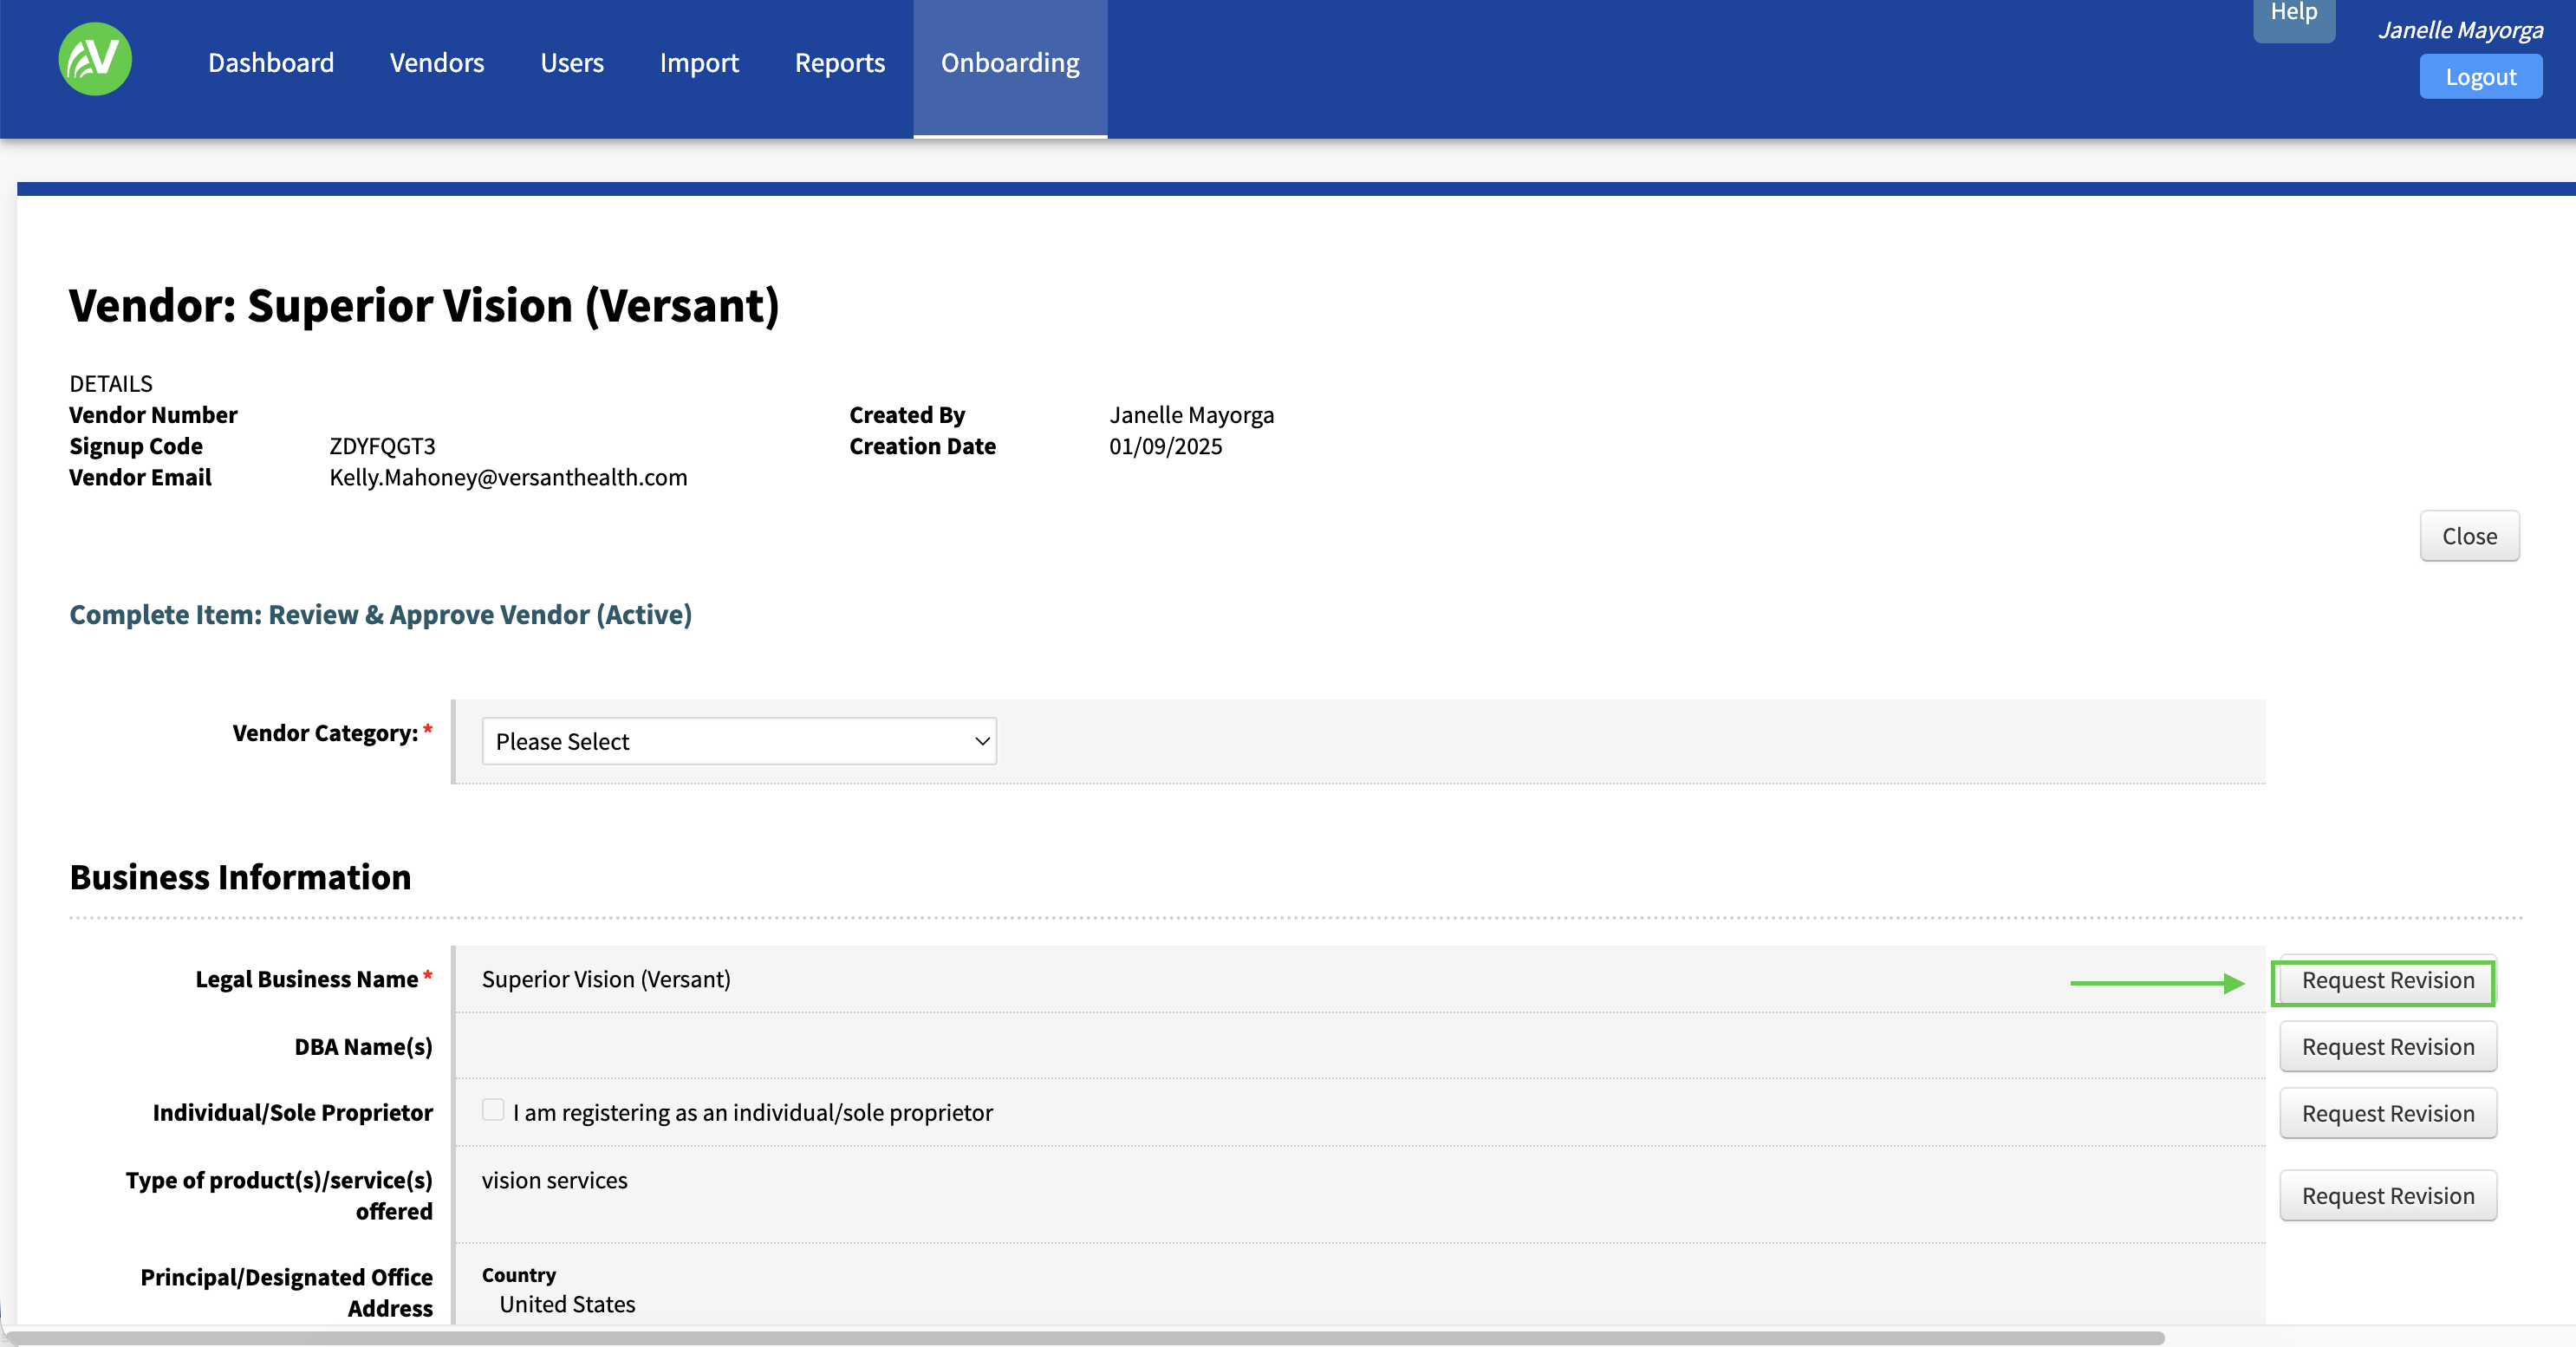Click the horizontal scrollbar at bottom
Image resolution: width=2576 pixels, height=1347 pixels.
point(1085,1337)
